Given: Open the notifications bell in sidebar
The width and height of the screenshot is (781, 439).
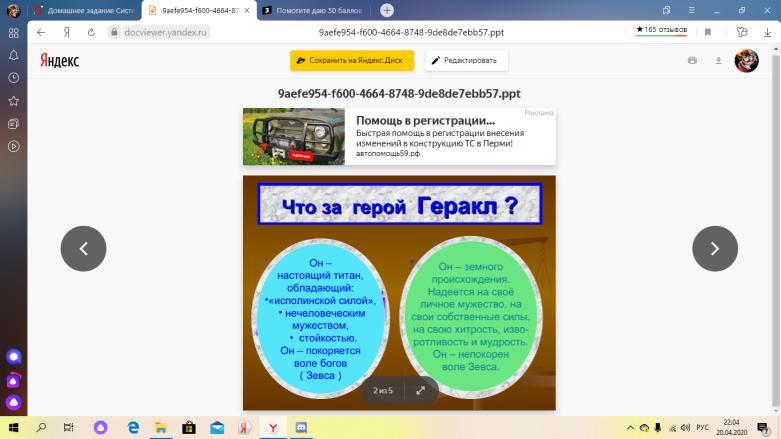Looking at the screenshot, I should 13,55.
